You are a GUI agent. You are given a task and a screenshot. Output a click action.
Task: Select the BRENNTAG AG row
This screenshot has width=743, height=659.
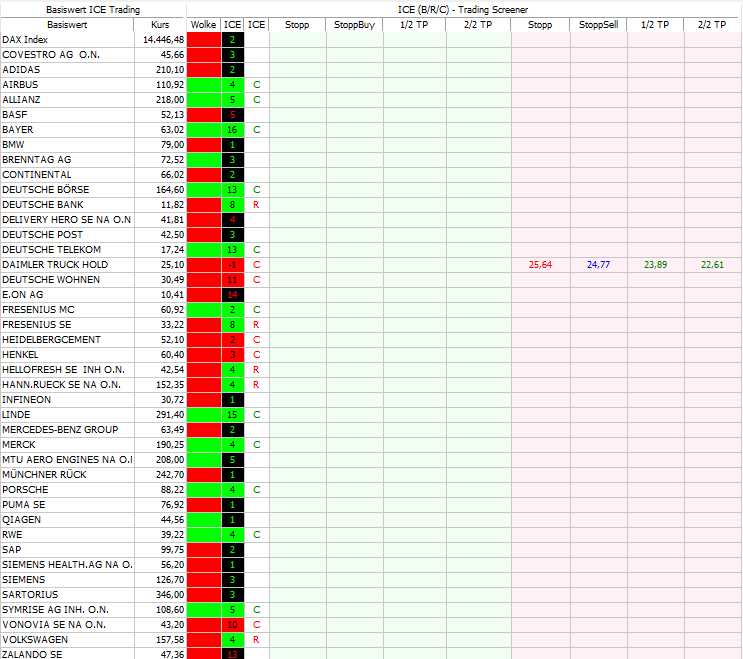tap(36, 160)
